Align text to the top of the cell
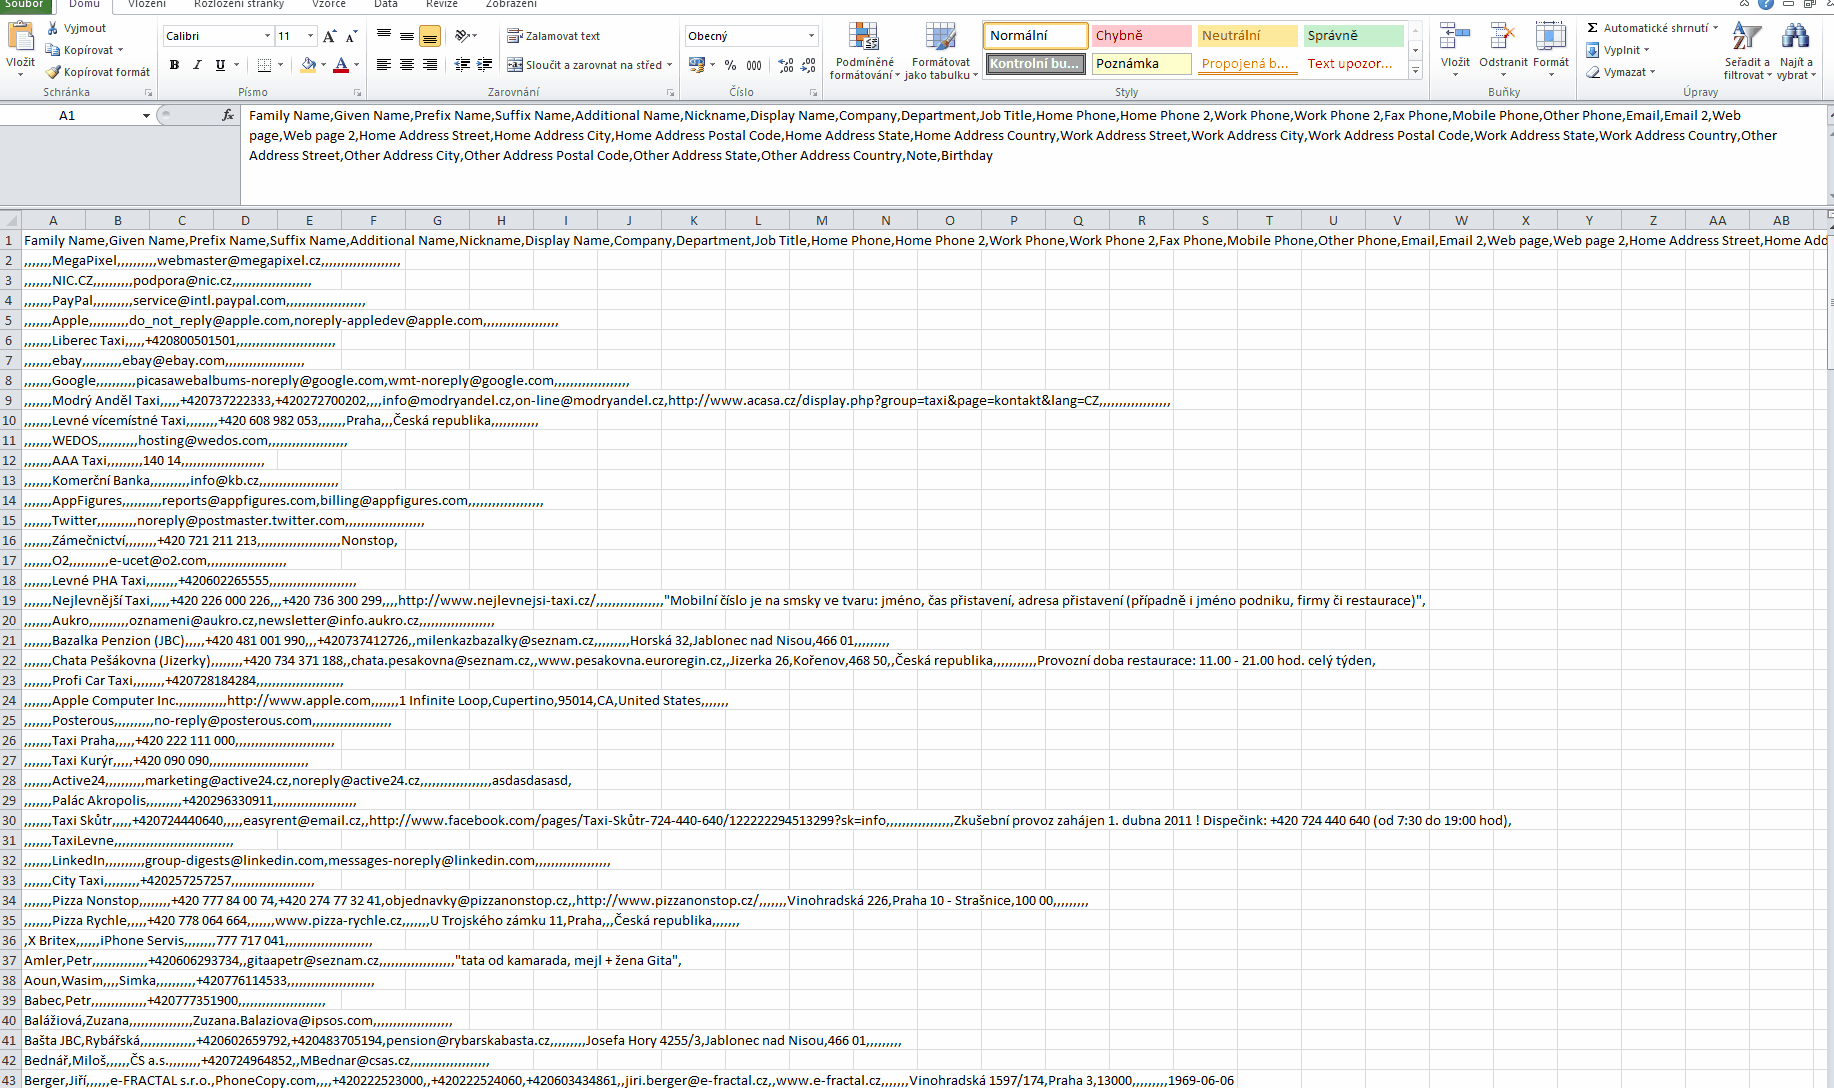This screenshot has width=1834, height=1088. (384, 36)
